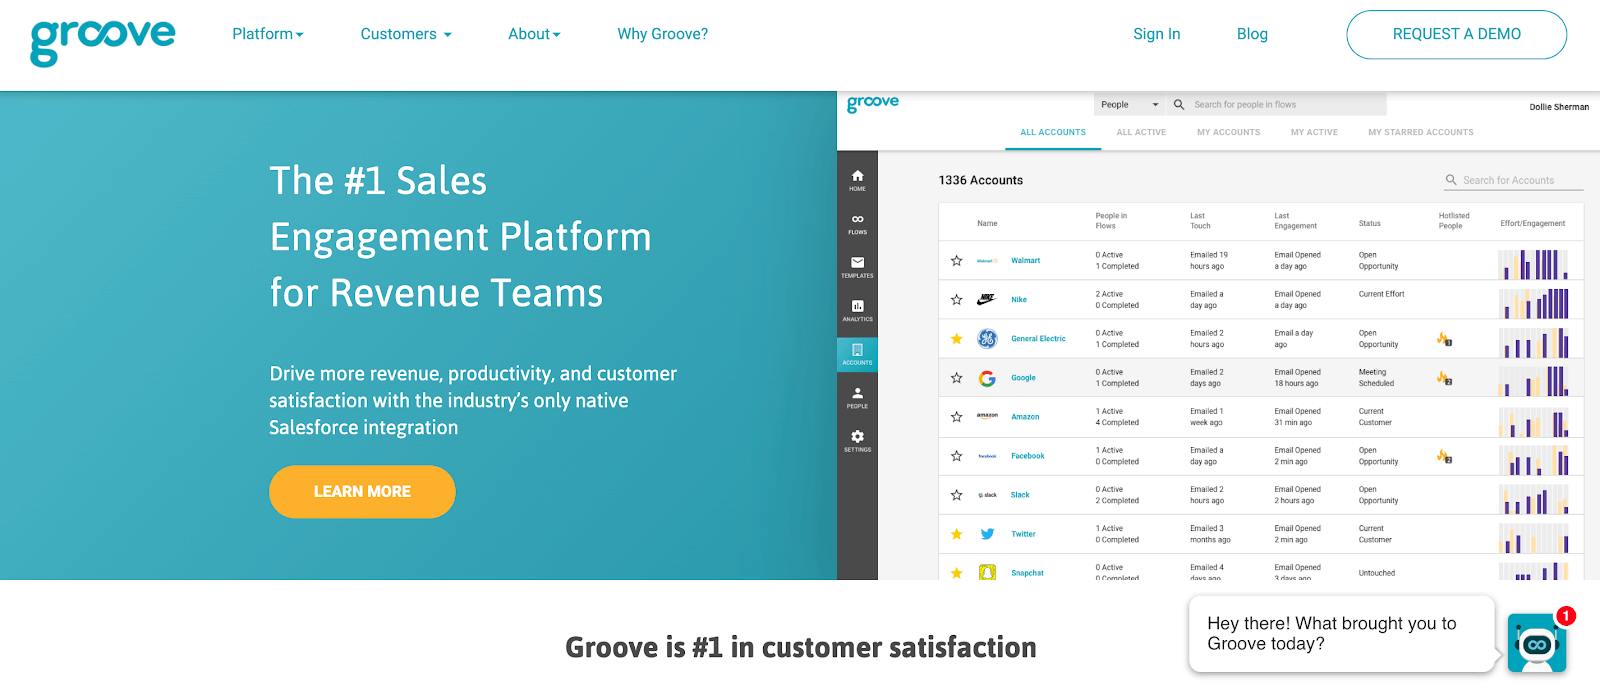Unstar the General Electric account
Image resolution: width=1600 pixels, height=700 pixels.
point(956,339)
